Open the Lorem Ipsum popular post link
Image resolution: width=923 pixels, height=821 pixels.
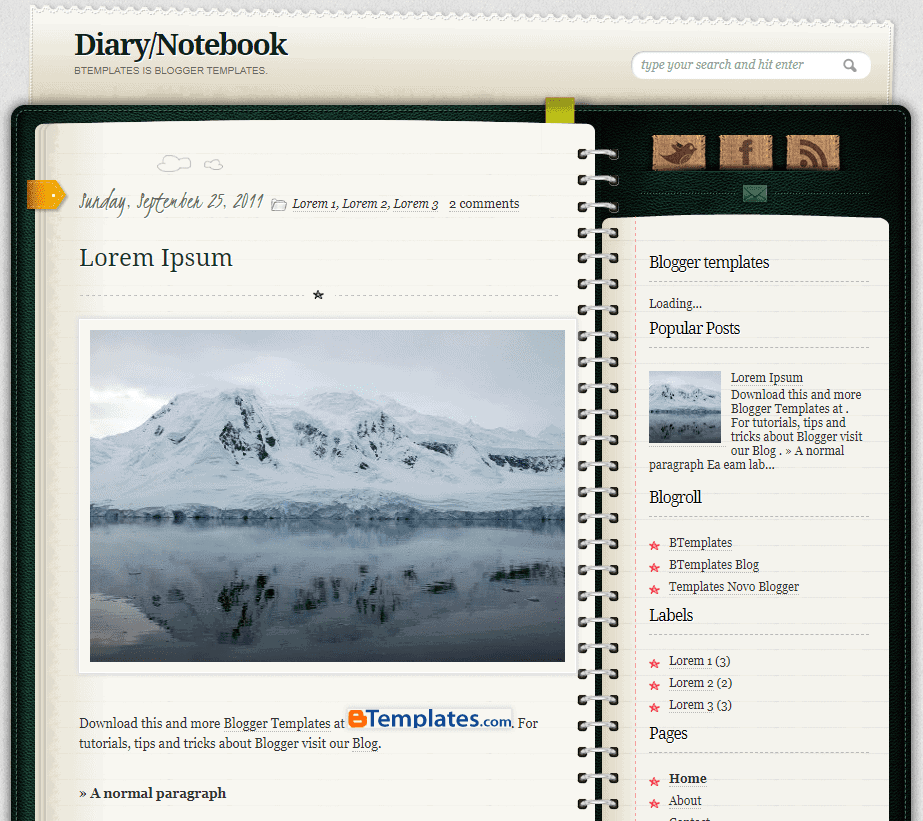(766, 377)
